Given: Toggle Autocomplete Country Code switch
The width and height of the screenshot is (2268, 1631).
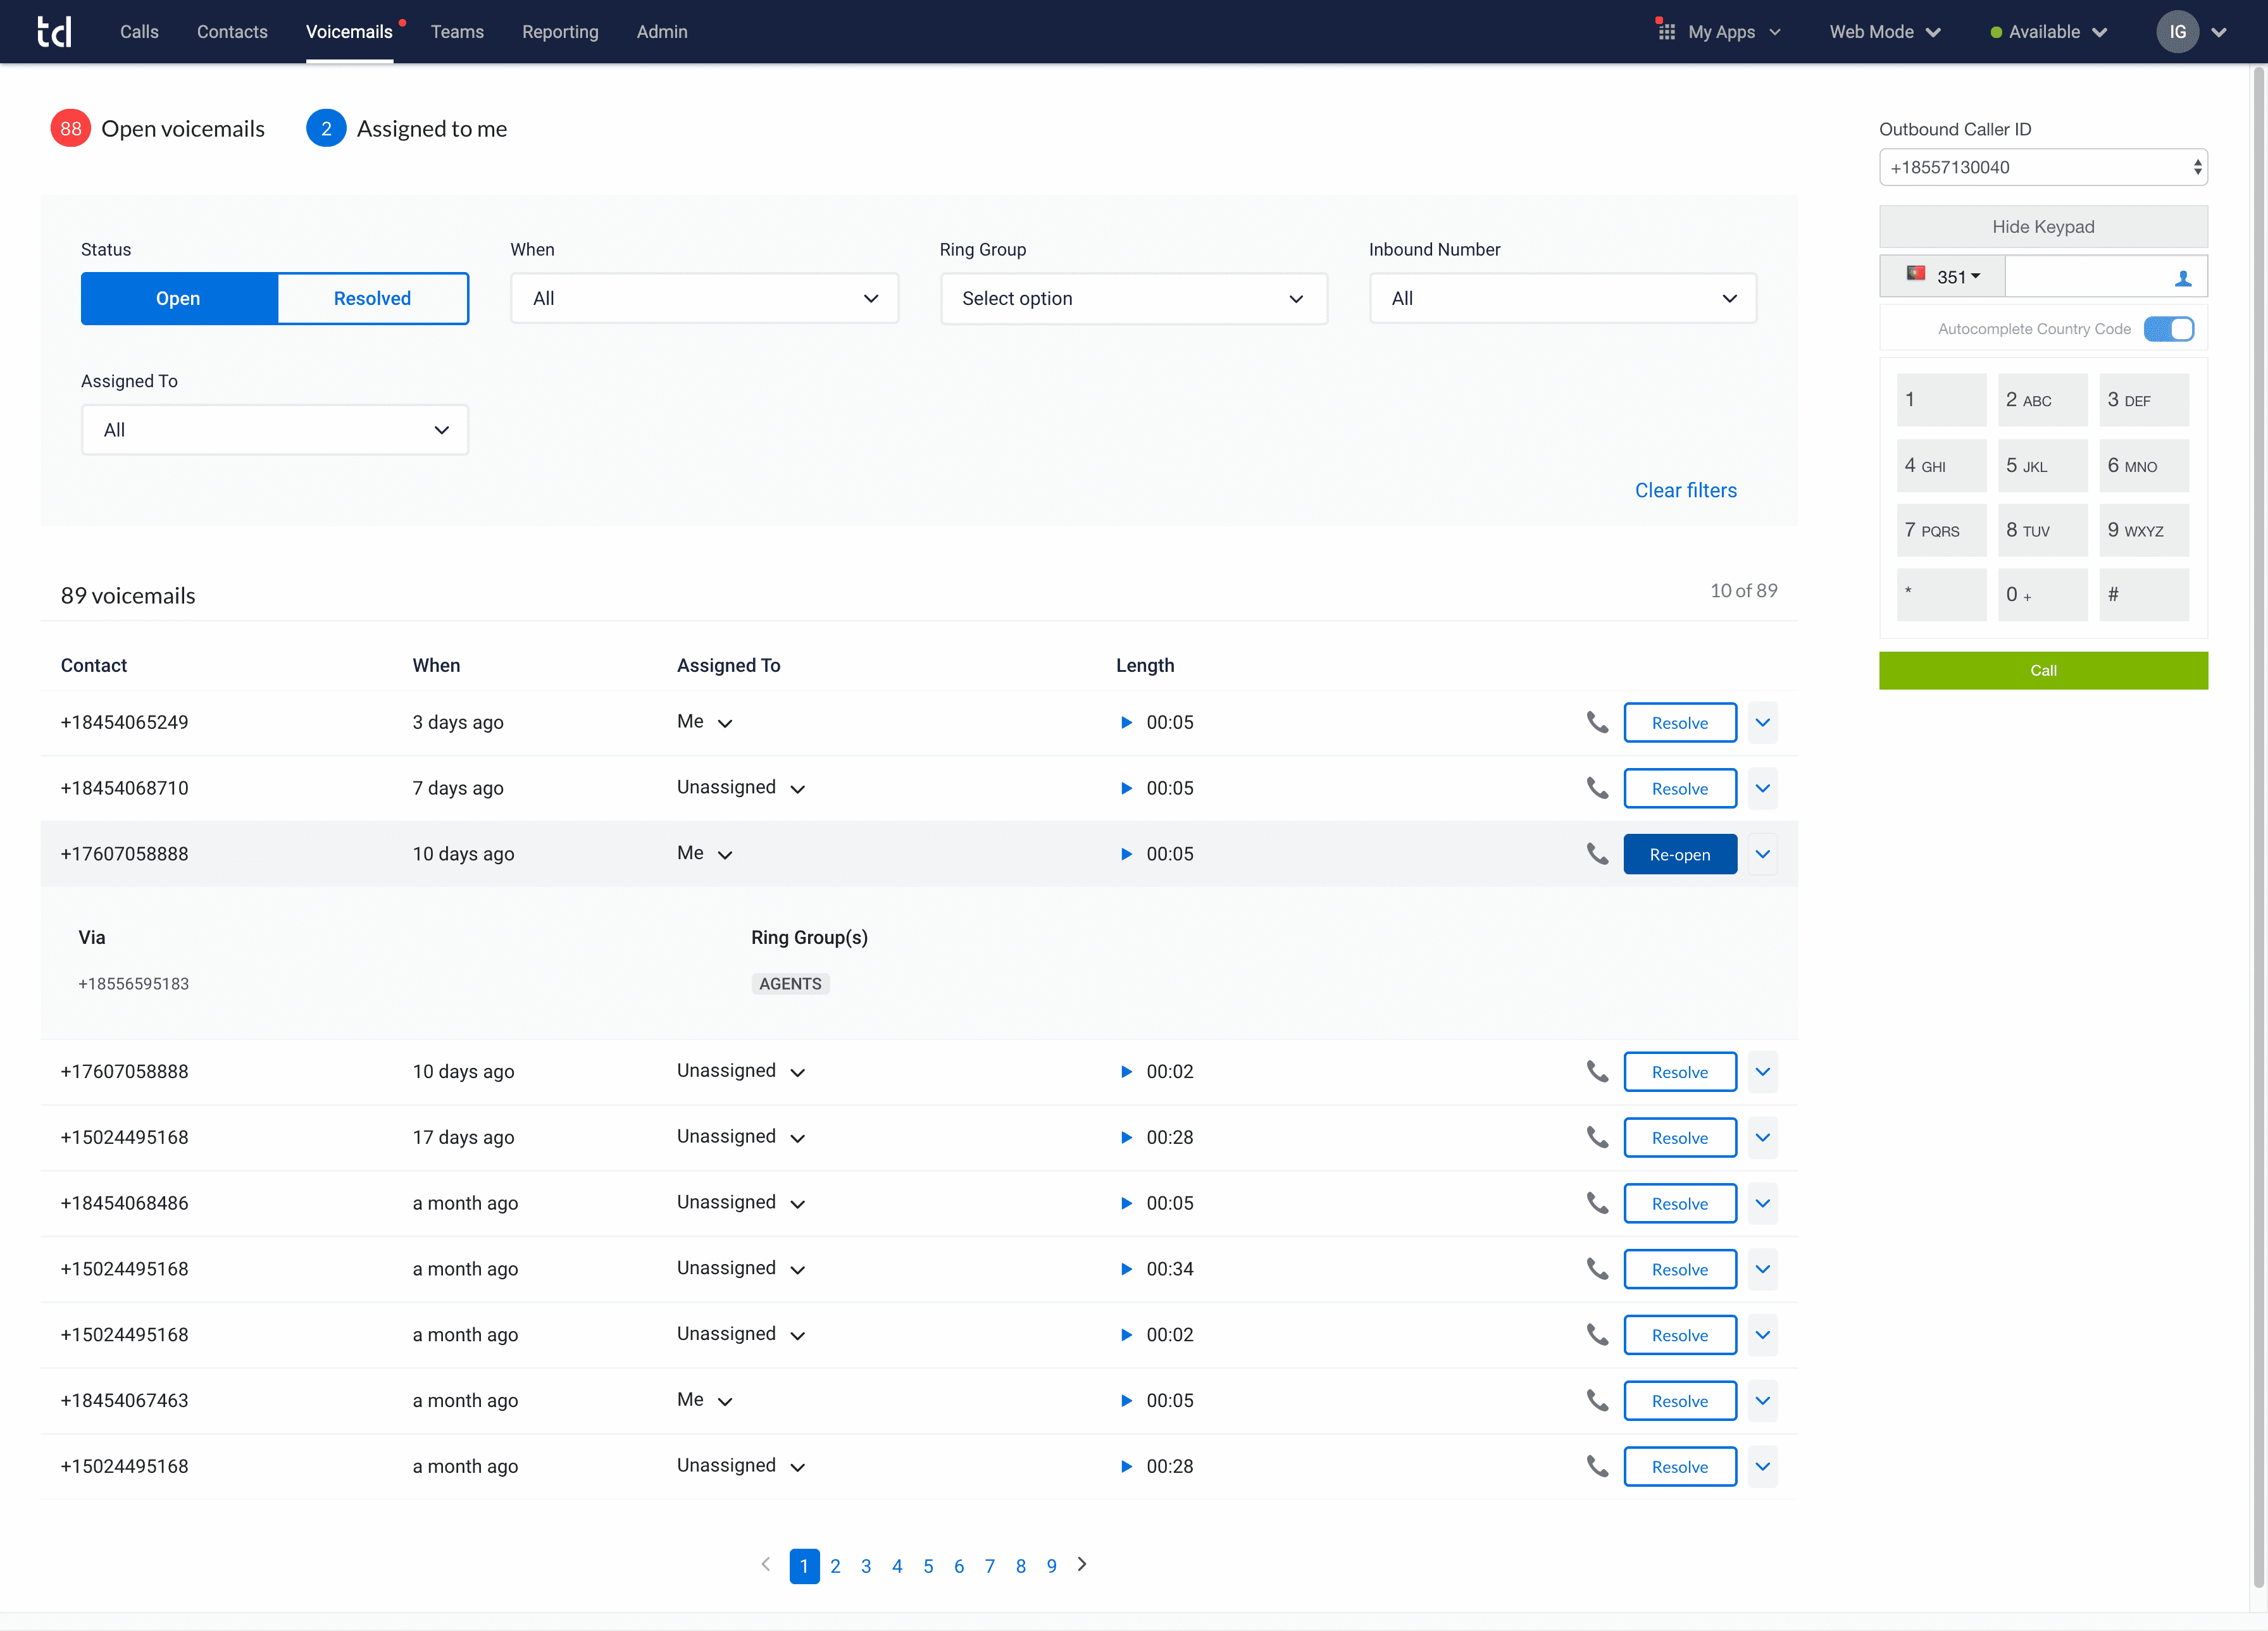Looking at the screenshot, I should 2168,329.
